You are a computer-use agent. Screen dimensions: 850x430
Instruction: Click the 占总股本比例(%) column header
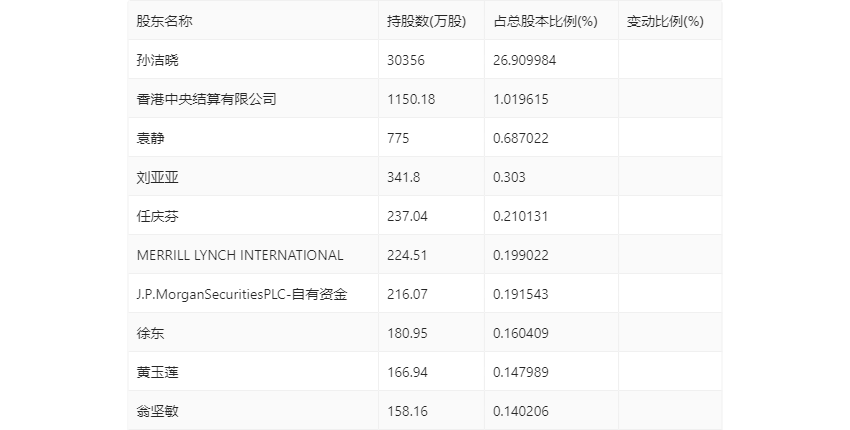pyautogui.click(x=545, y=21)
